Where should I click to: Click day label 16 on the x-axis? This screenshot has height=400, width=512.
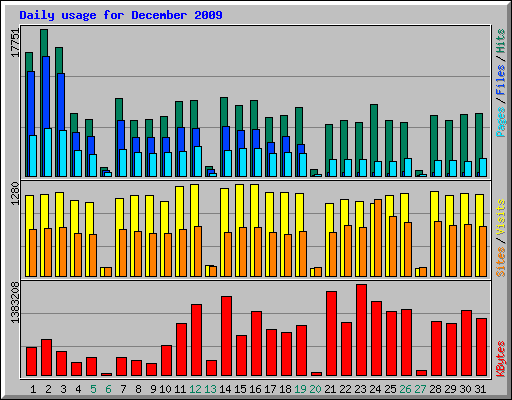click(255, 389)
